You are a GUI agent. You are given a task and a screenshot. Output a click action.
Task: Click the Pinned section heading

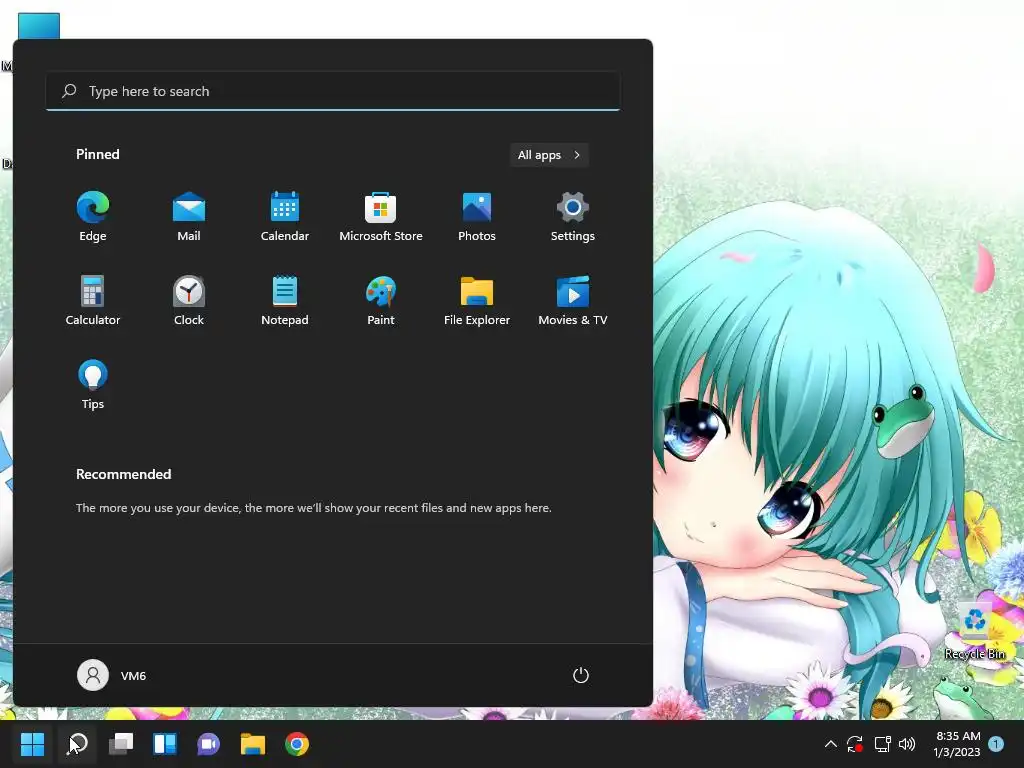pos(98,154)
